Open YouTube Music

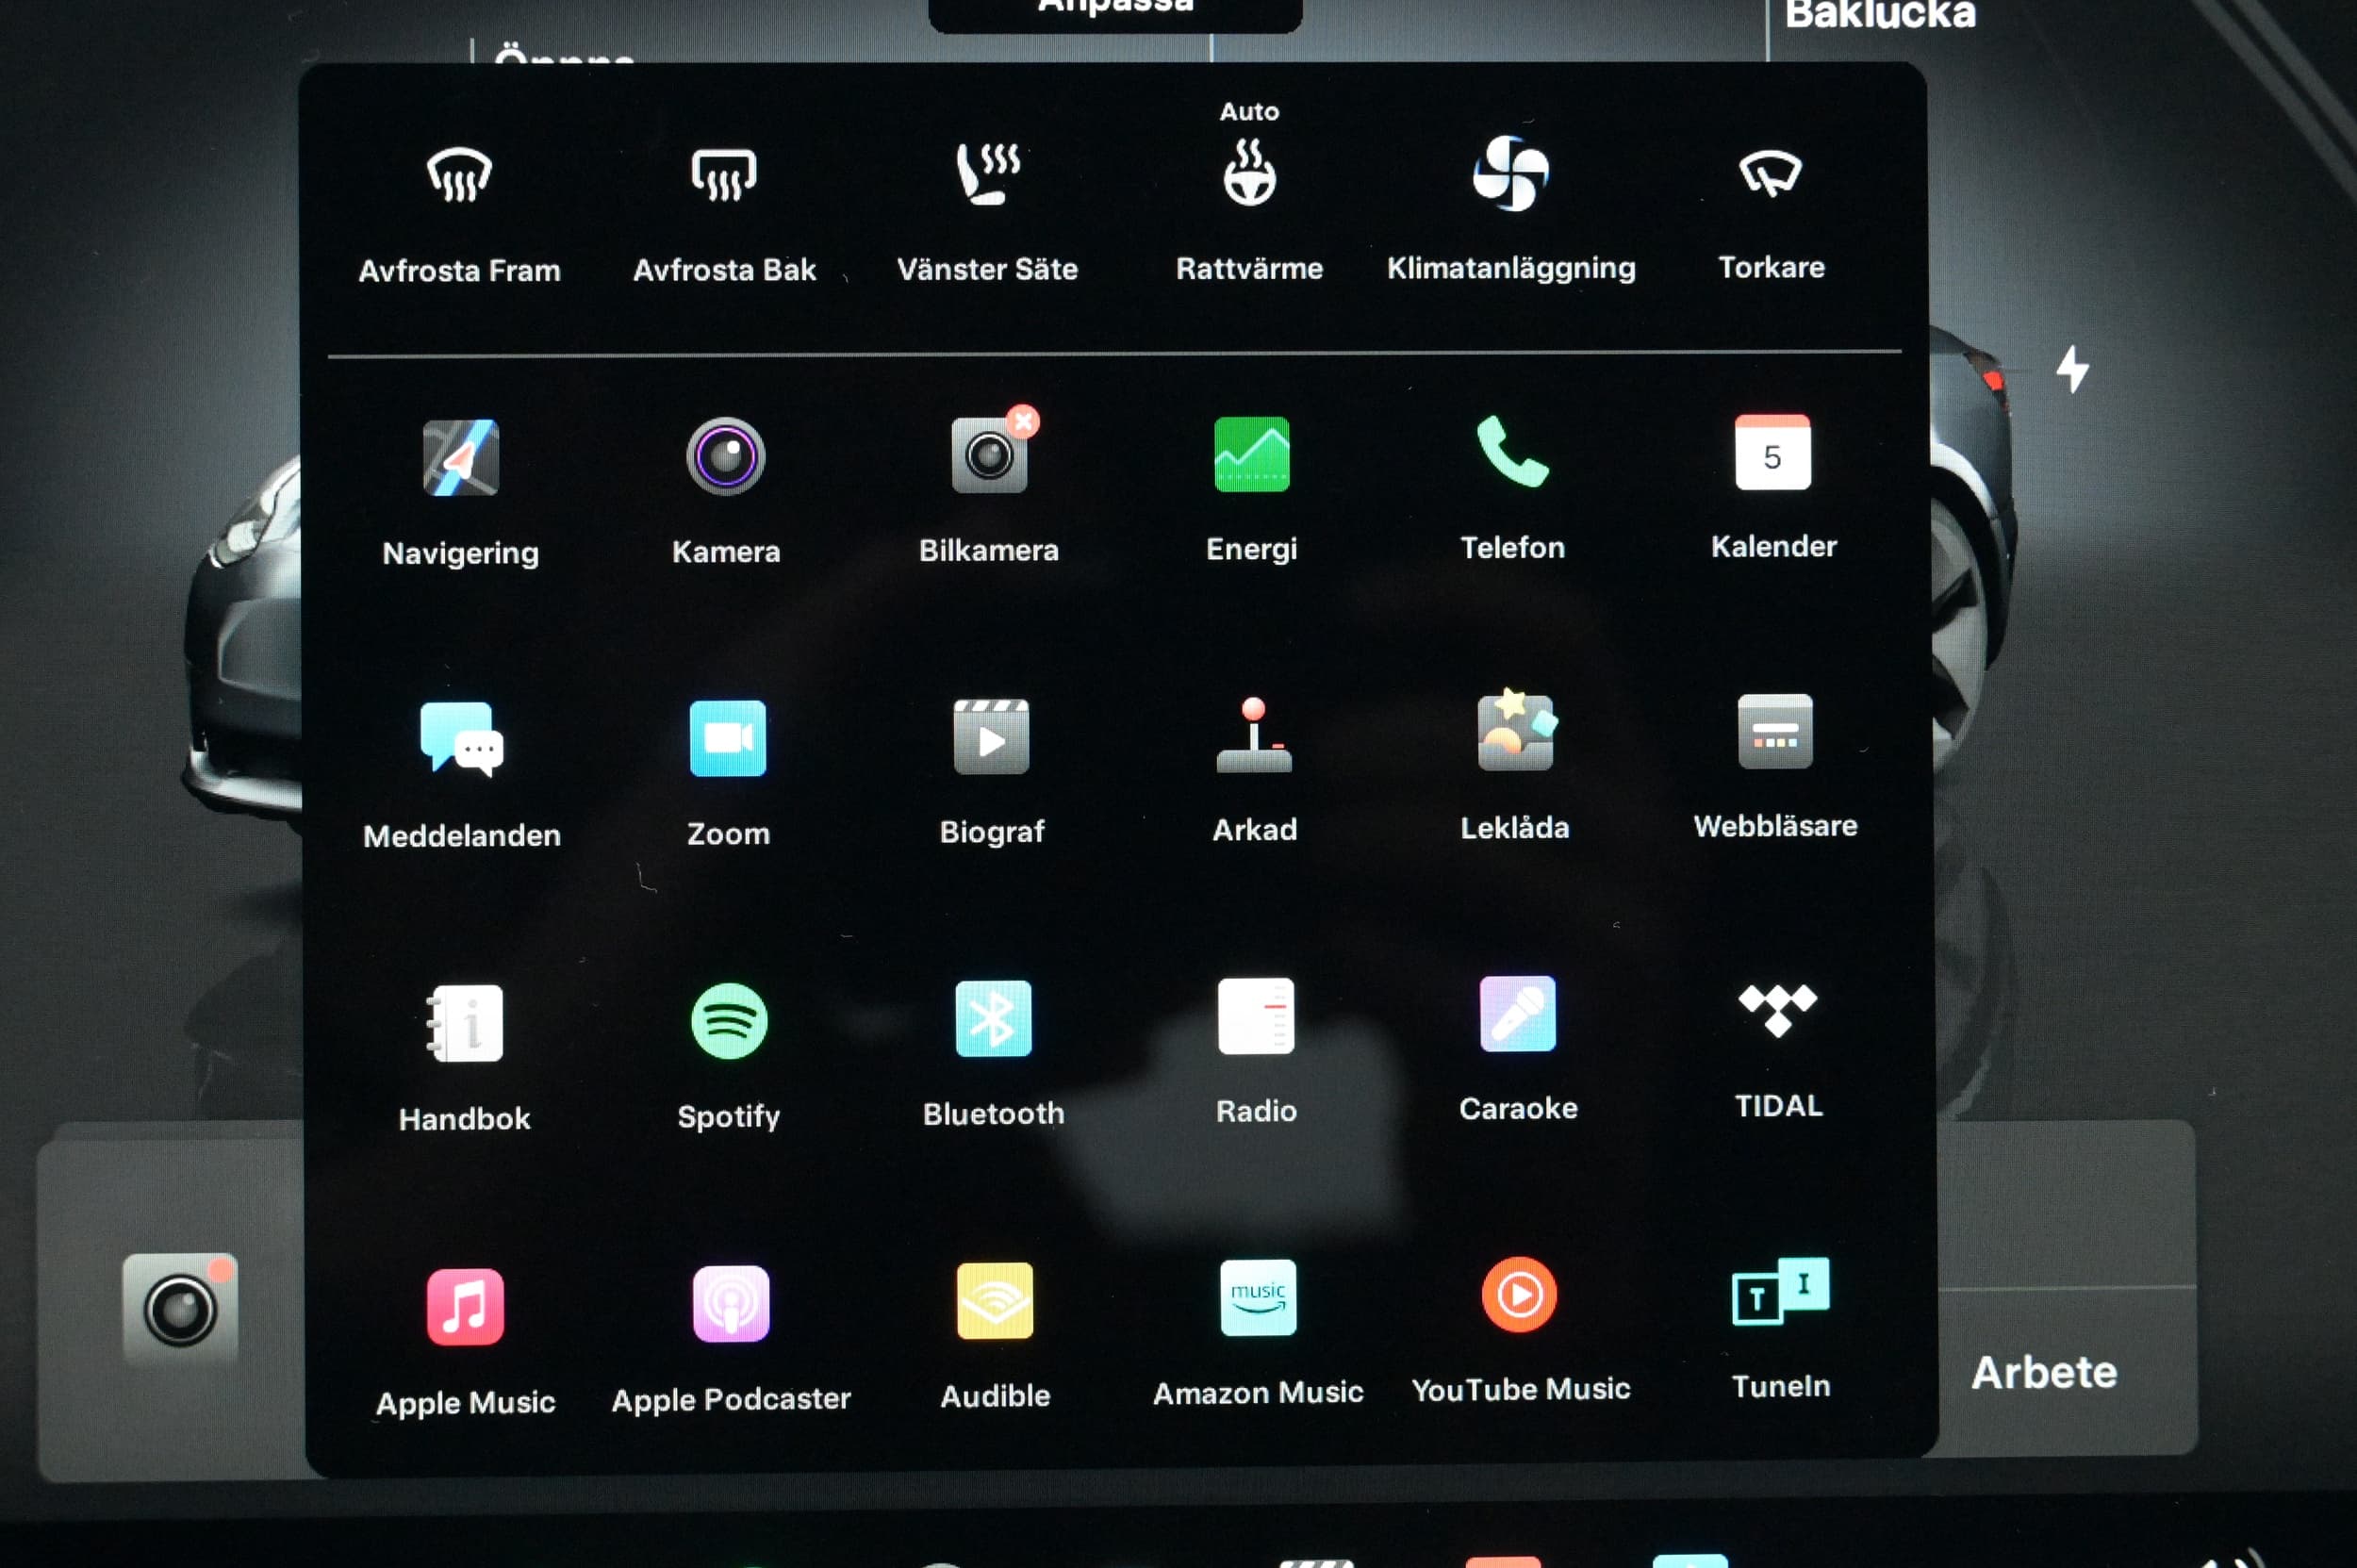(x=1519, y=1295)
